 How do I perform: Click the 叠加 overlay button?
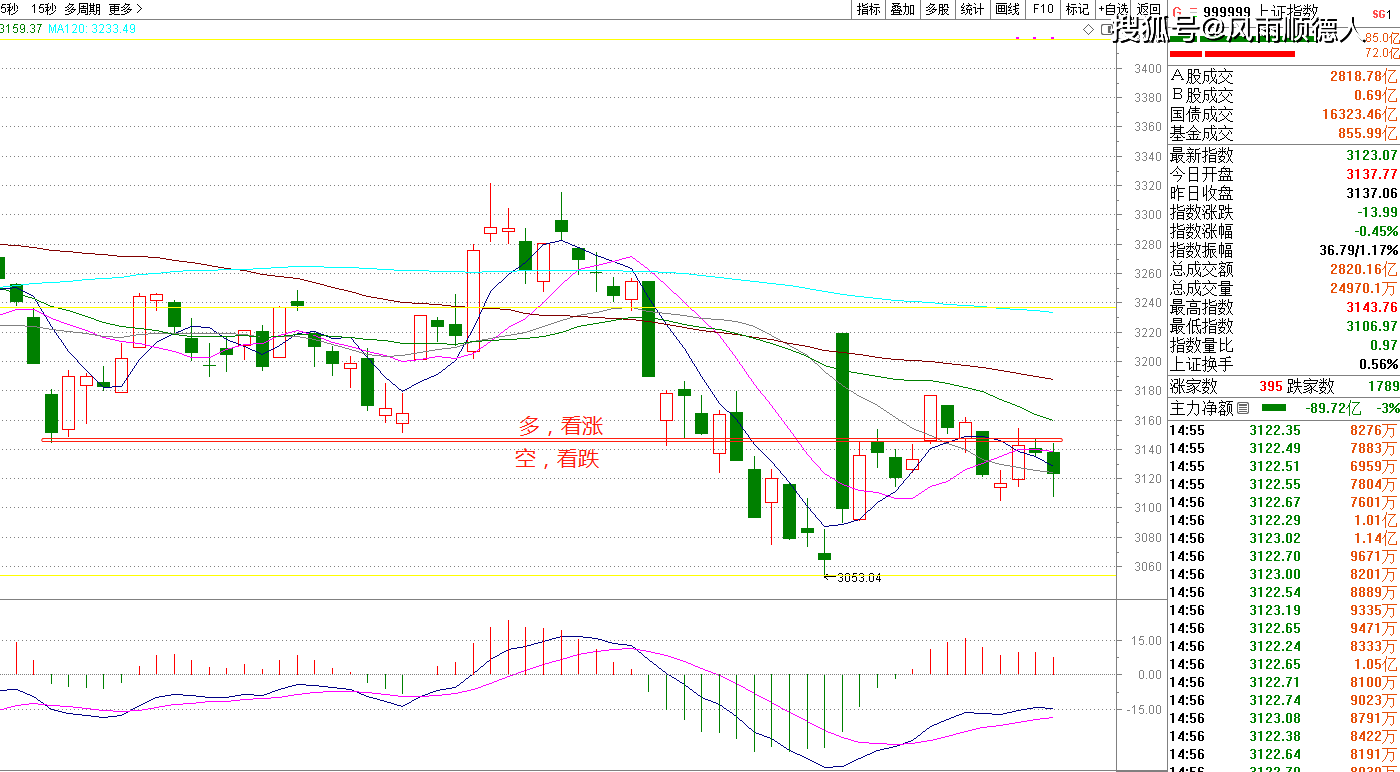click(x=902, y=9)
